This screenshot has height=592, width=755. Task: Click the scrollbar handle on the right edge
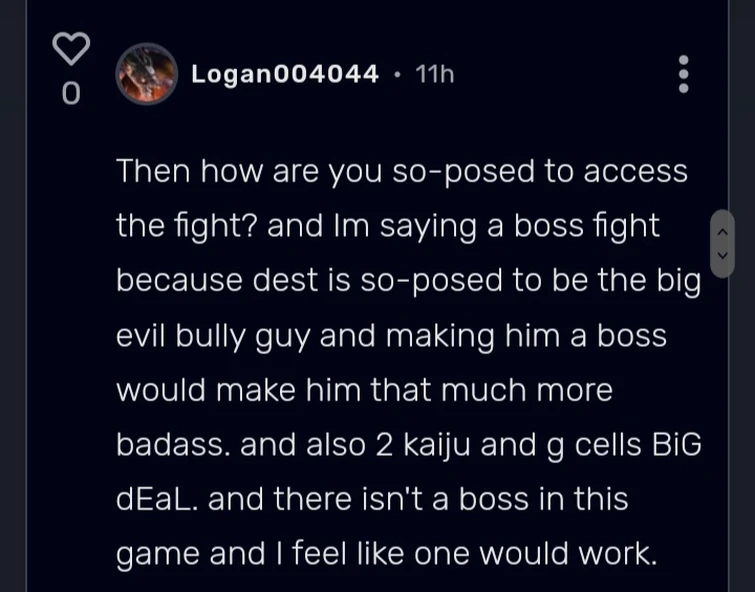click(722, 243)
